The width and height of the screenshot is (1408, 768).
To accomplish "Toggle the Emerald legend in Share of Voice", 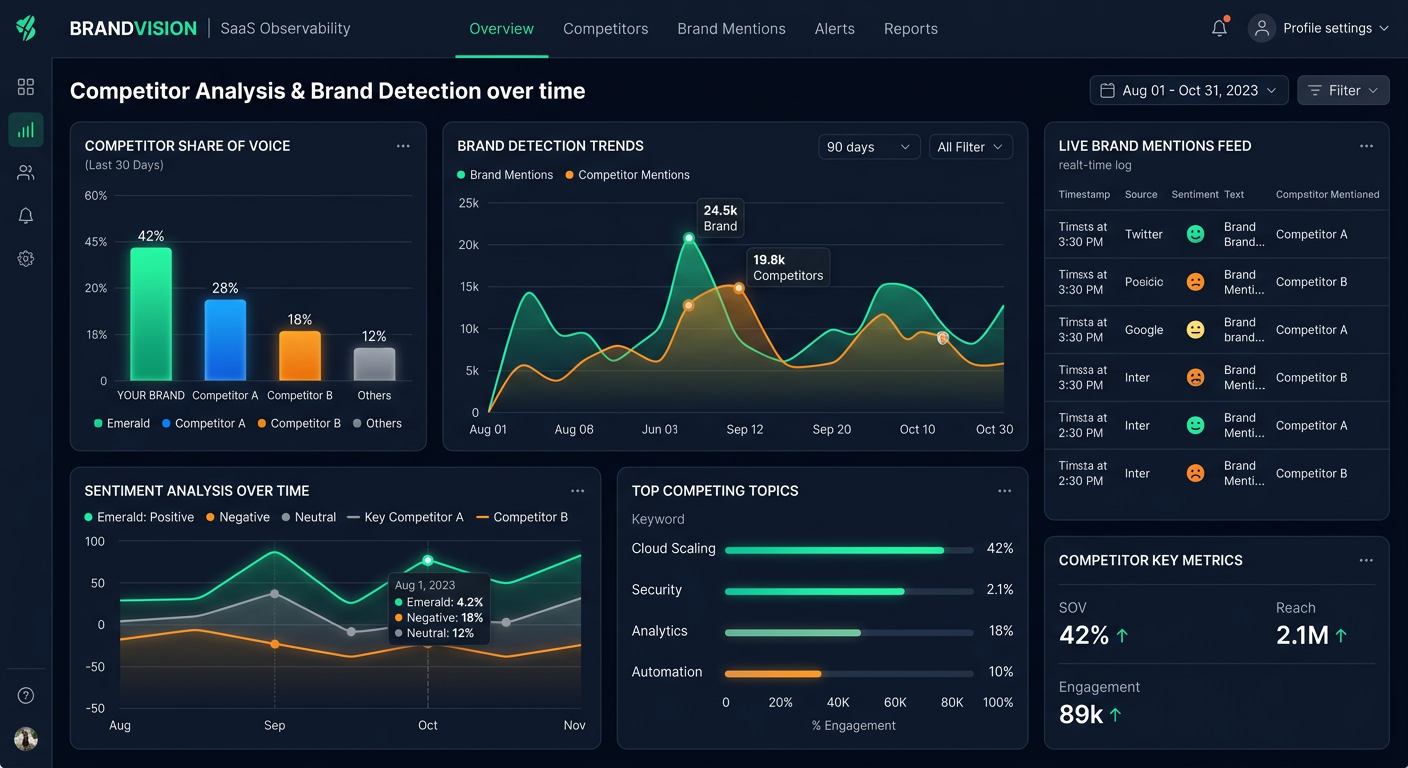I will 120,423.
